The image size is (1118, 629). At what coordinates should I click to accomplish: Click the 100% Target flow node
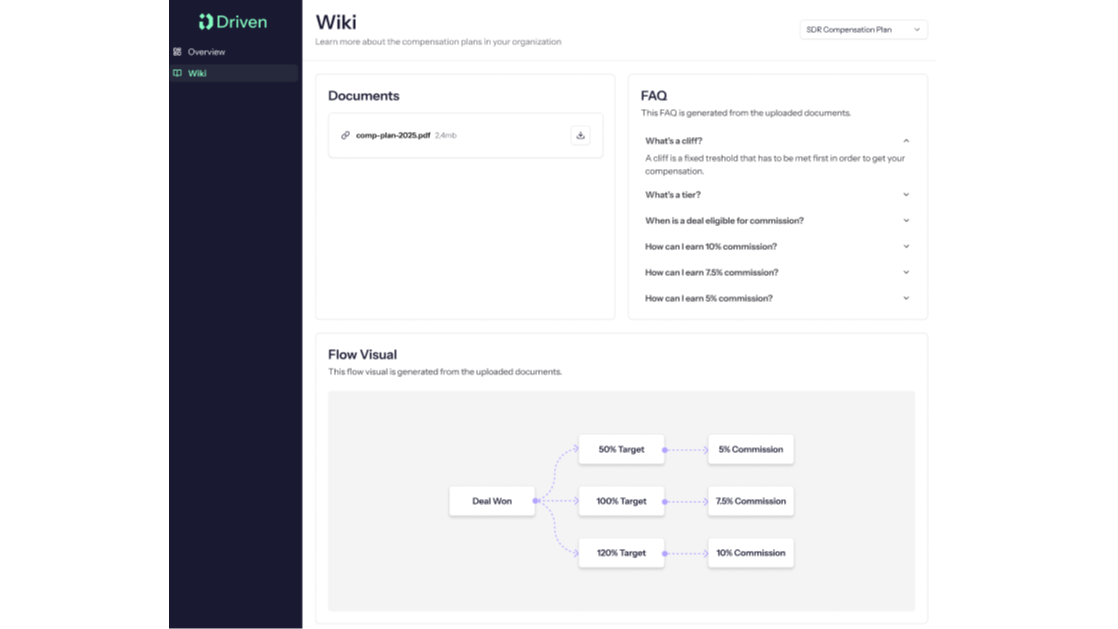pyautogui.click(x=621, y=501)
